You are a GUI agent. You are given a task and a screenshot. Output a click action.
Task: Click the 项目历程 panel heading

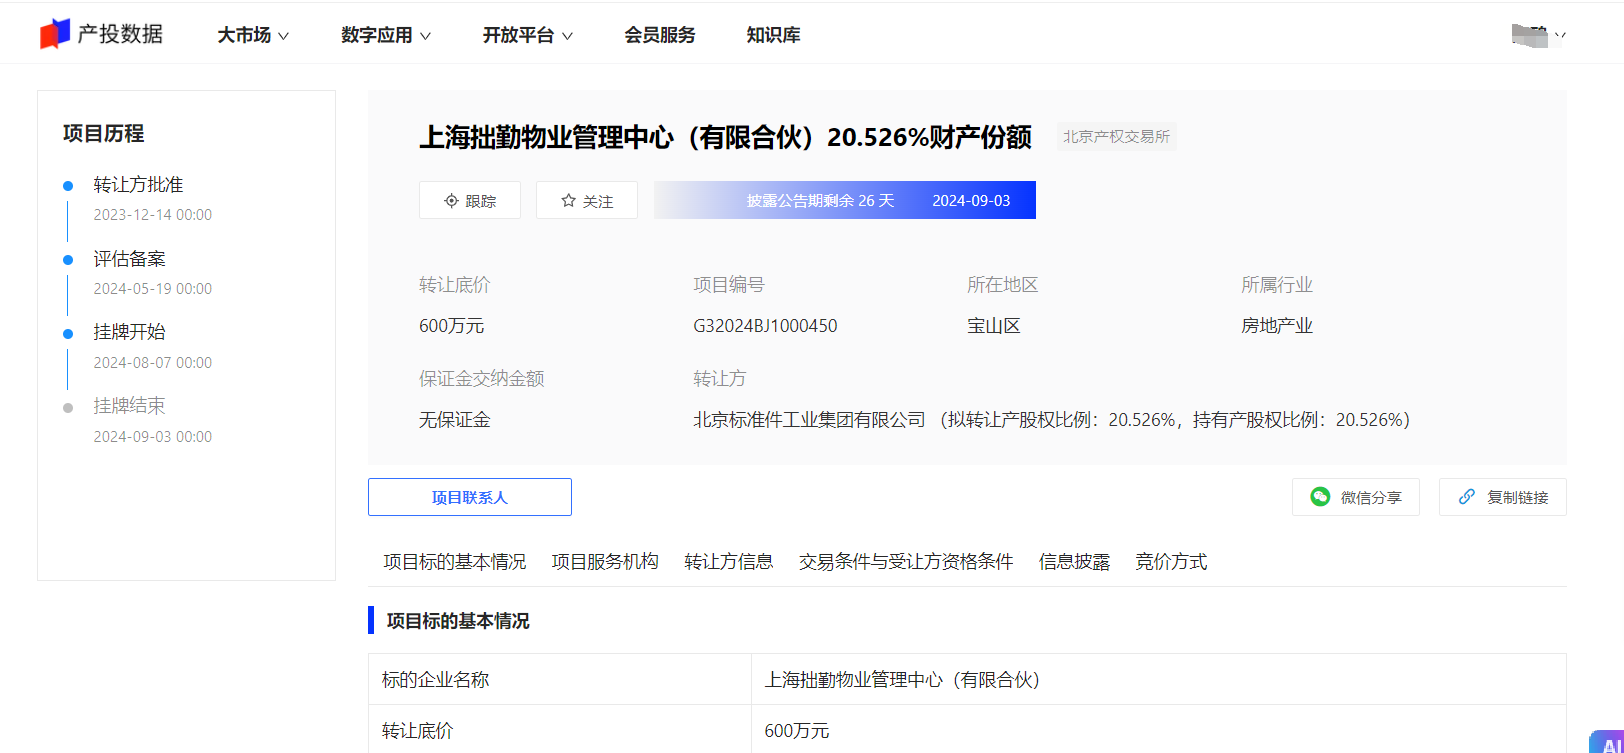(104, 133)
